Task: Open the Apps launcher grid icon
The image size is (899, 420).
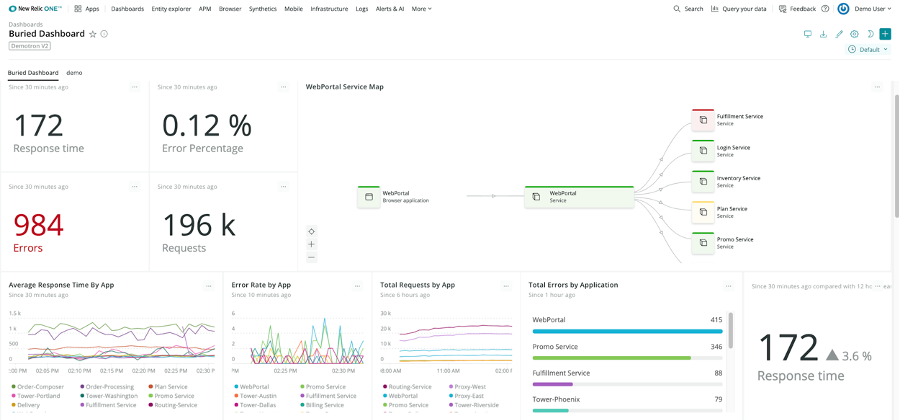Action: tap(78, 9)
